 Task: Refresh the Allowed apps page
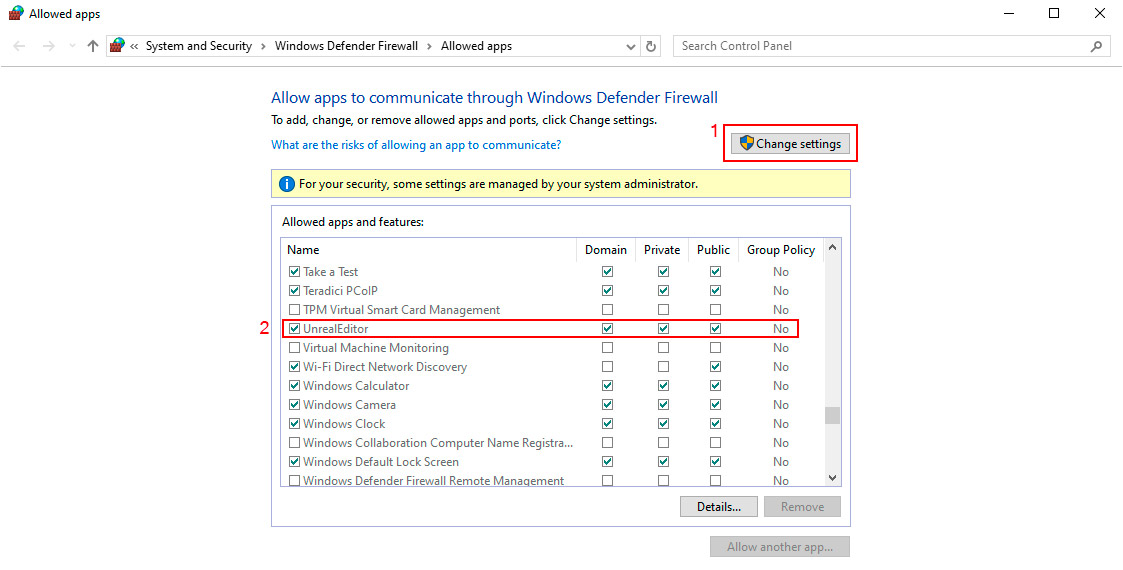(652, 46)
